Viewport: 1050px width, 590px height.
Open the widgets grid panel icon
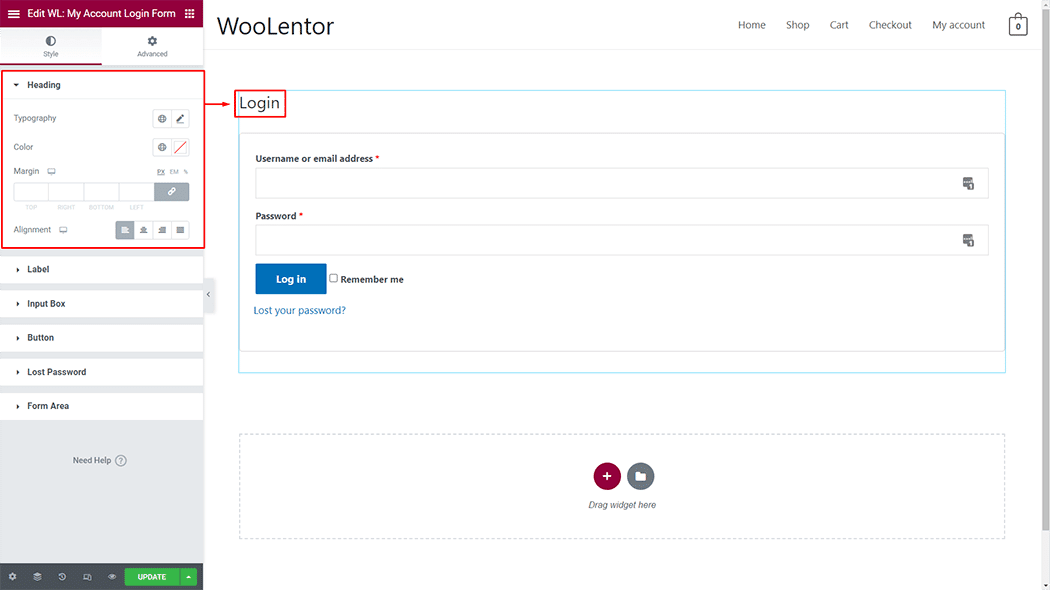pyautogui.click(x=189, y=14)
